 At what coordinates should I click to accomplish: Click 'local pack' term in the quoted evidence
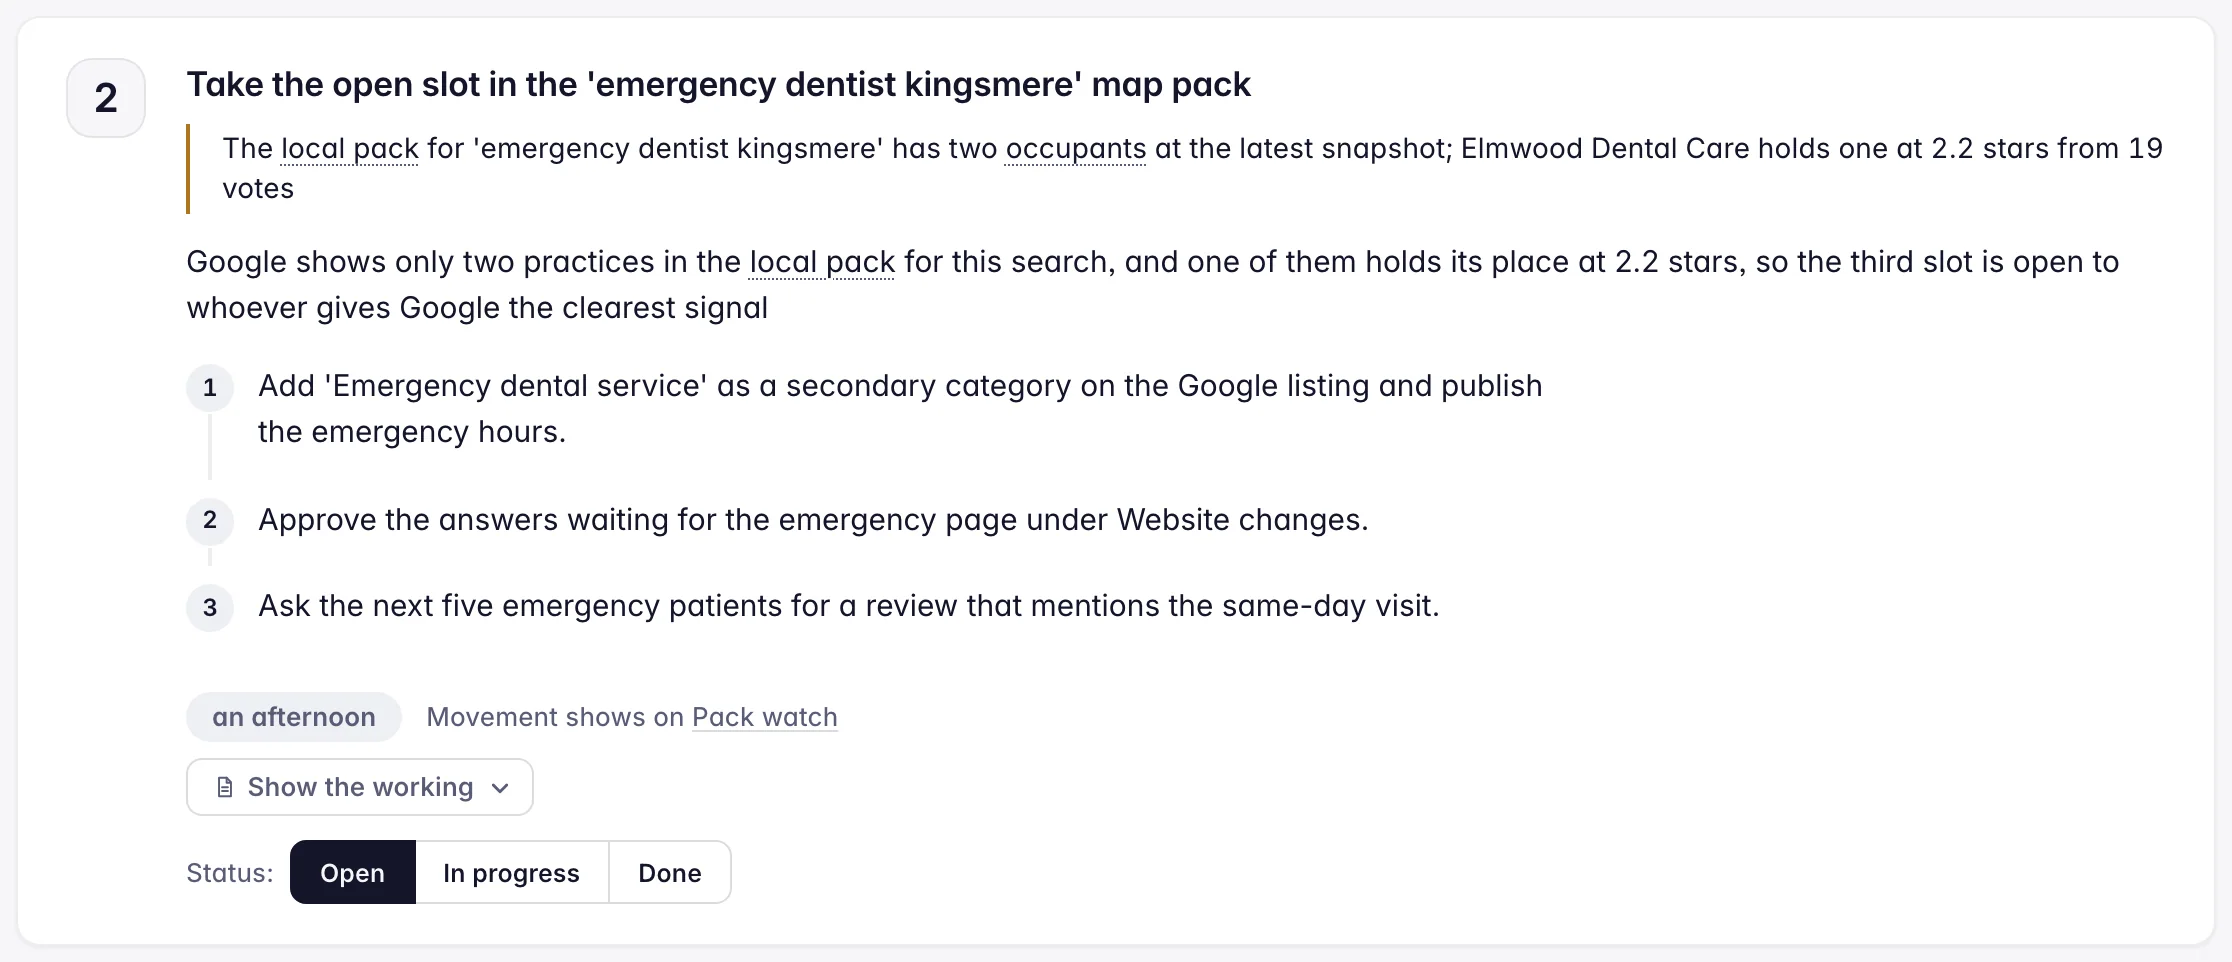tap(350, 149)
